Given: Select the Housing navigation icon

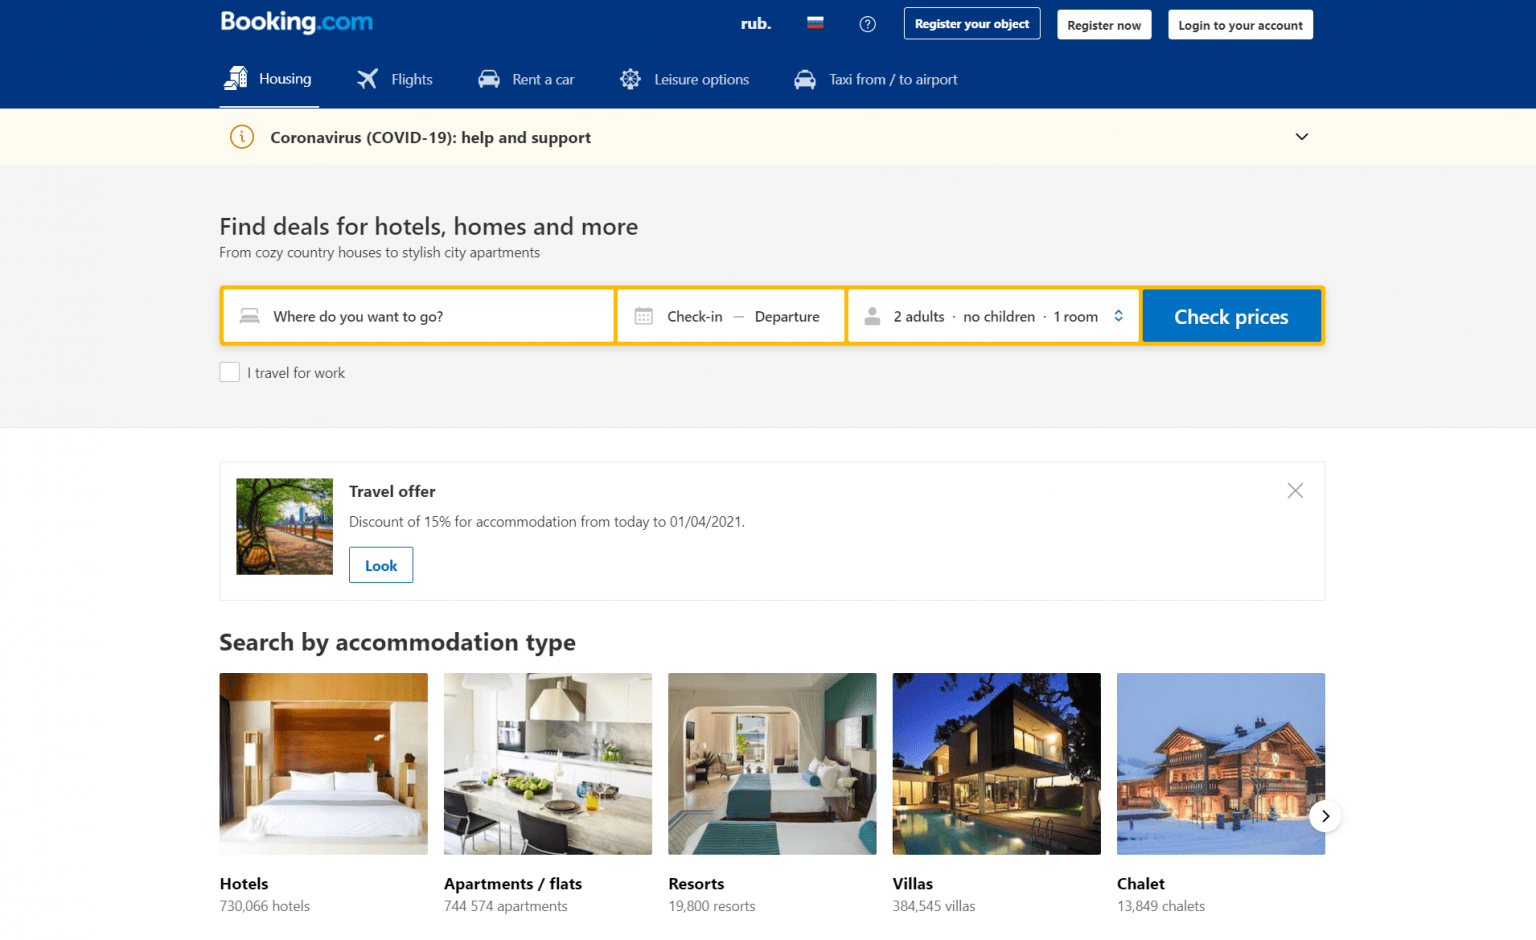Looking at the screenshot, I should [x=236, y=77].
